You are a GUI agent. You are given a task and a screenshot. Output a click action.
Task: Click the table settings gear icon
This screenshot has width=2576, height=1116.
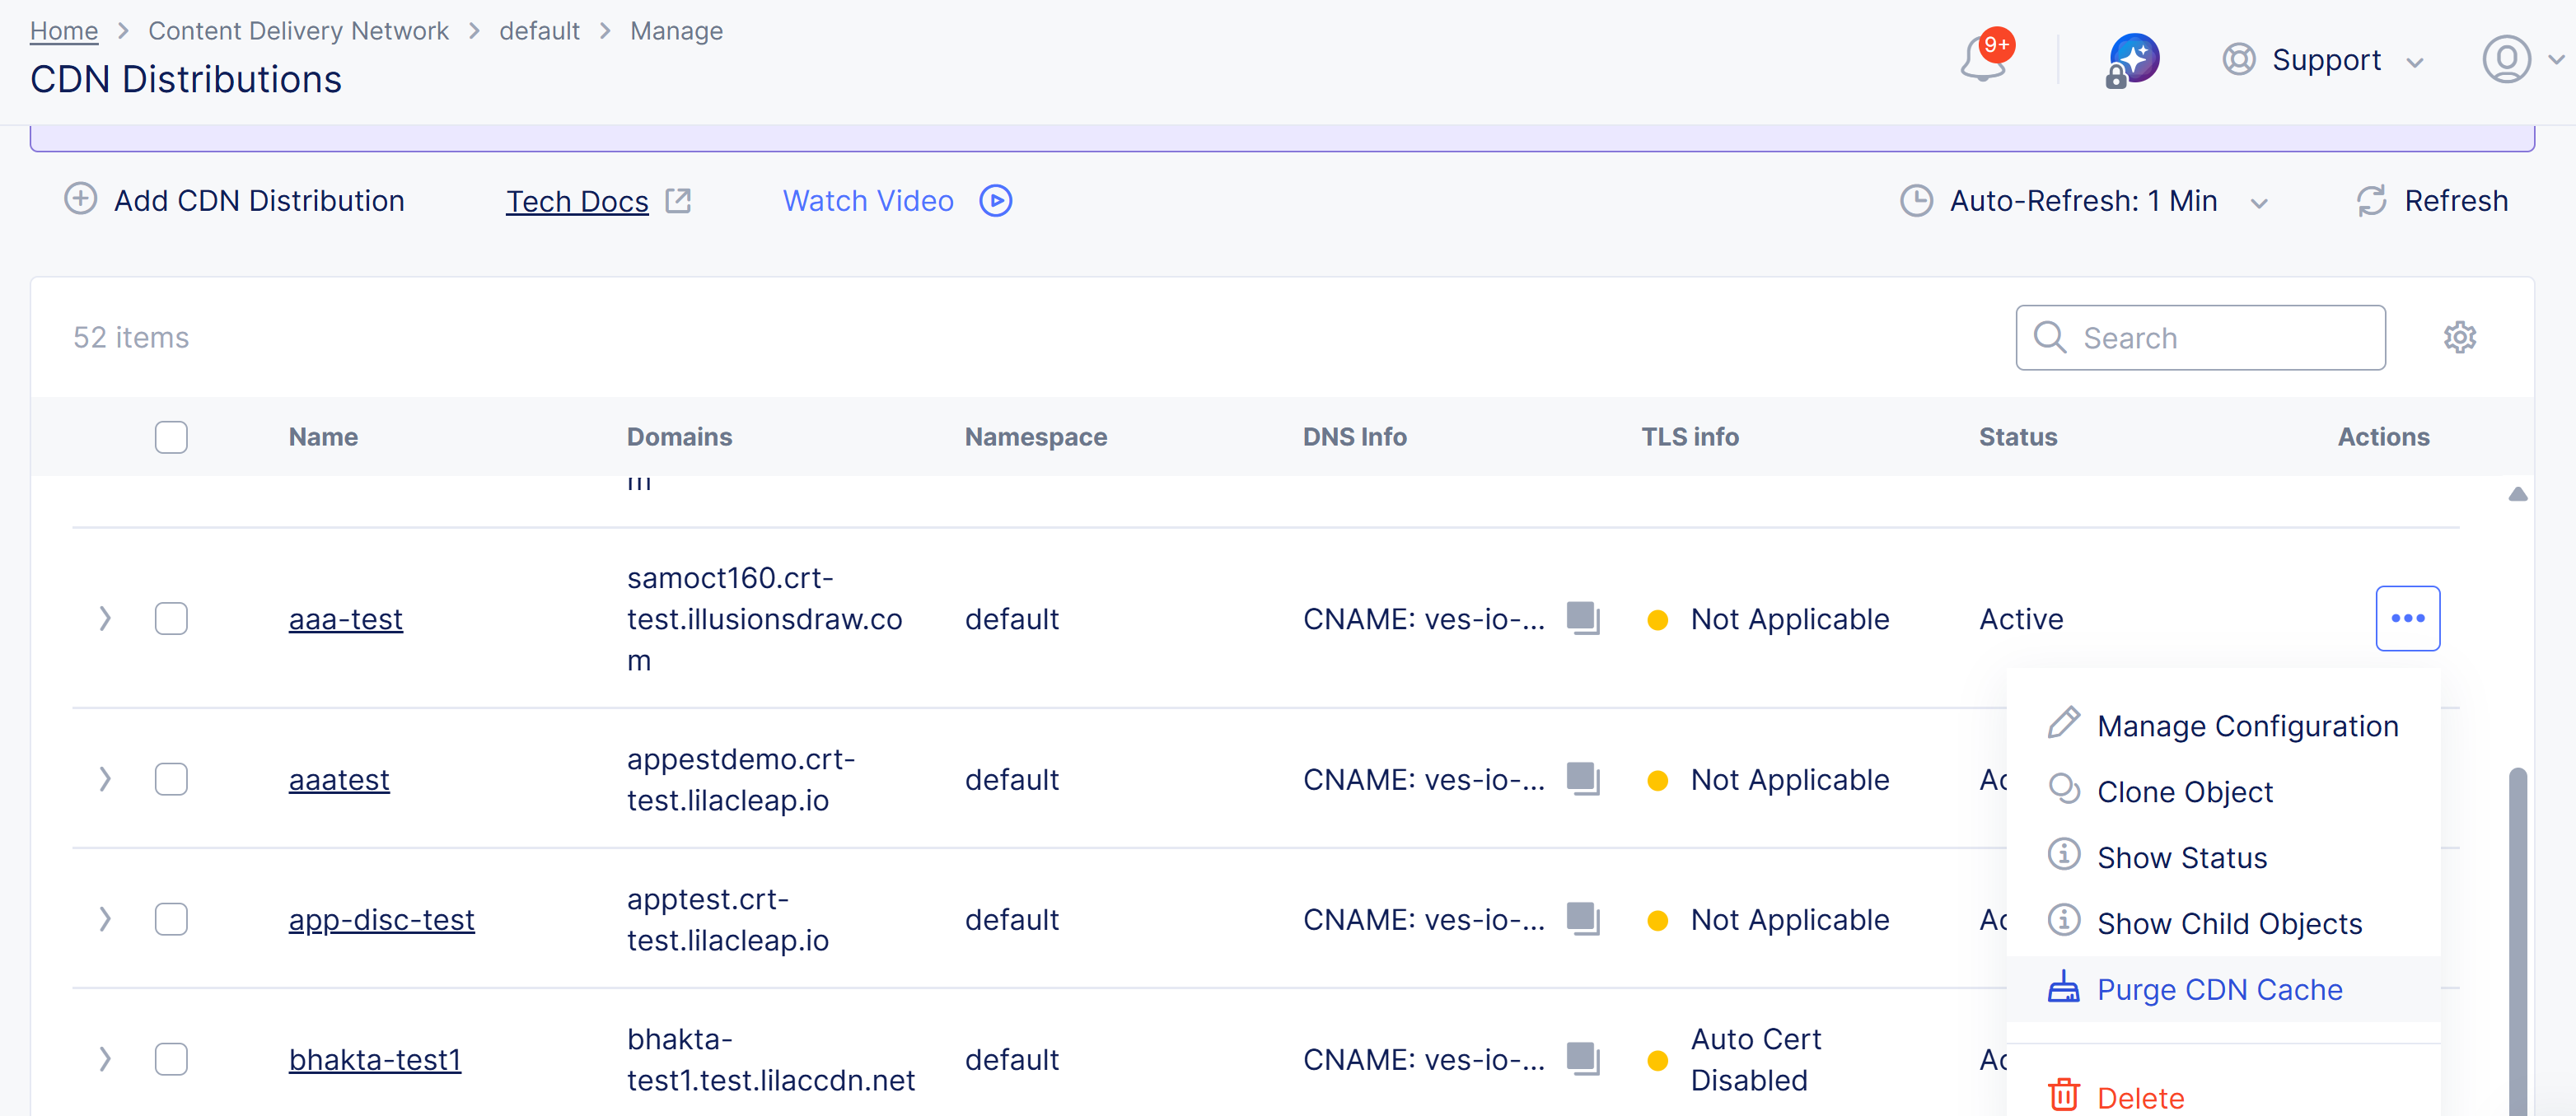(x=2459, y=338)
